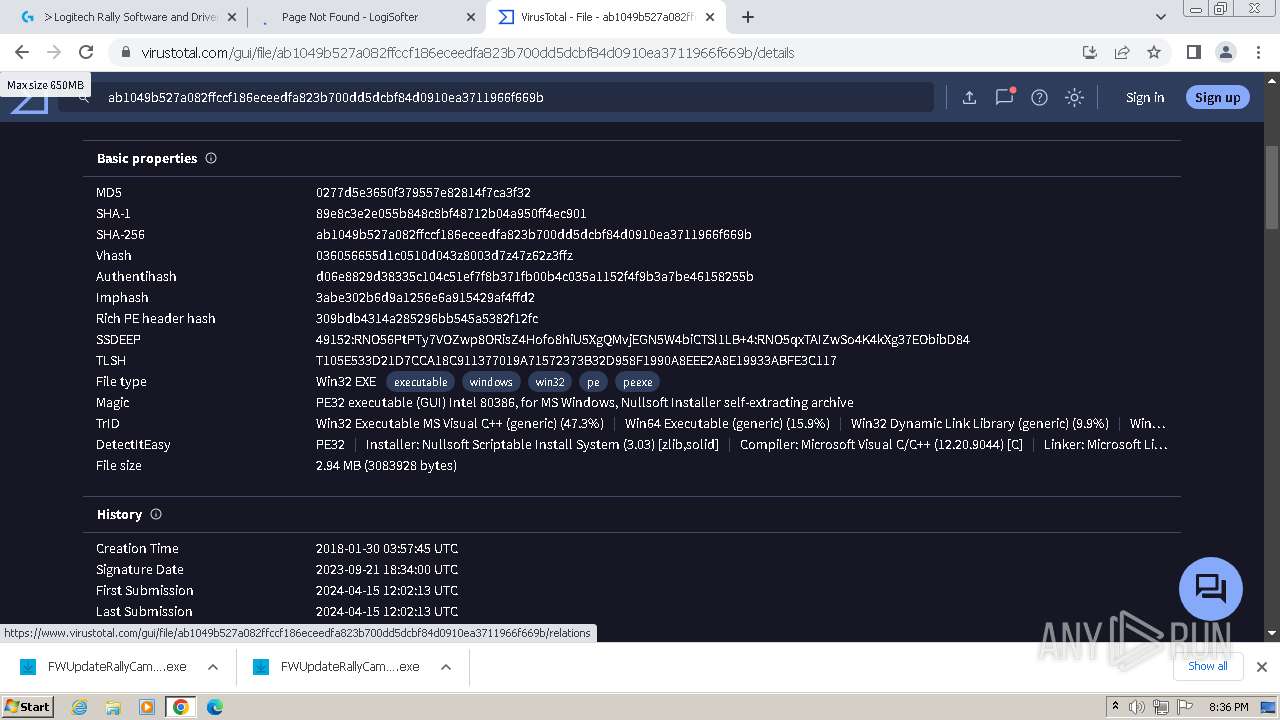The width and height of the screenshot is (1280, 720).
Task: Click the TLSH value
Action: 576,360
